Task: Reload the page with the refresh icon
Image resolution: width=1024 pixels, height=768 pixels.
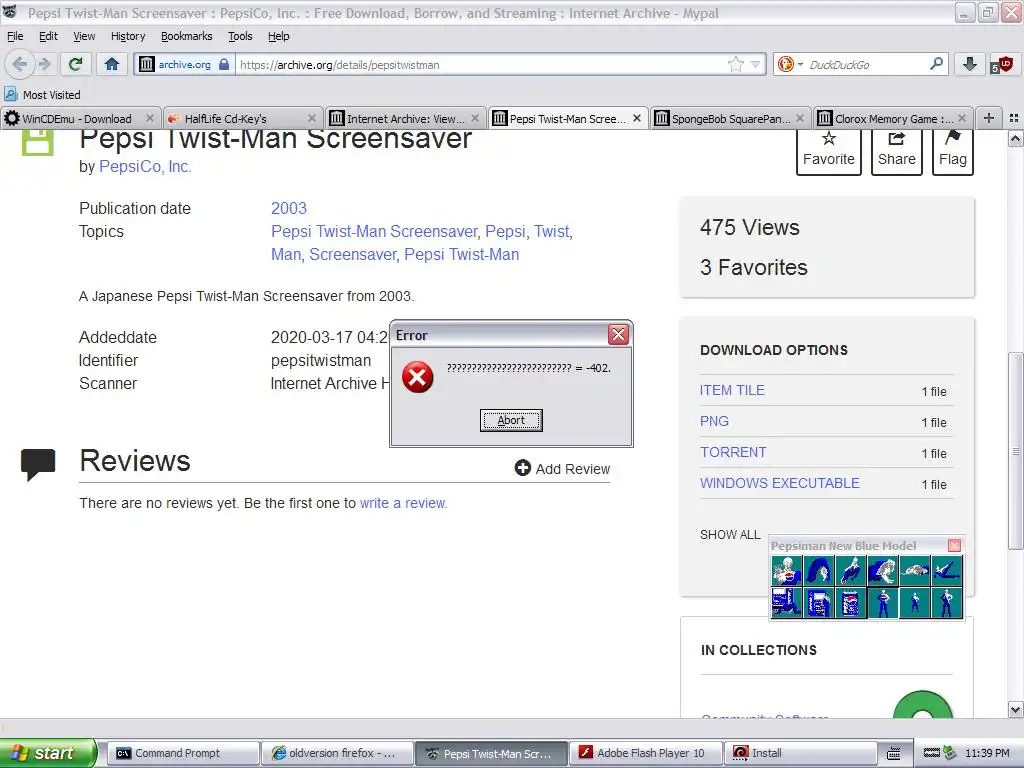Action: pyautogui.click(x=76, y=64)
